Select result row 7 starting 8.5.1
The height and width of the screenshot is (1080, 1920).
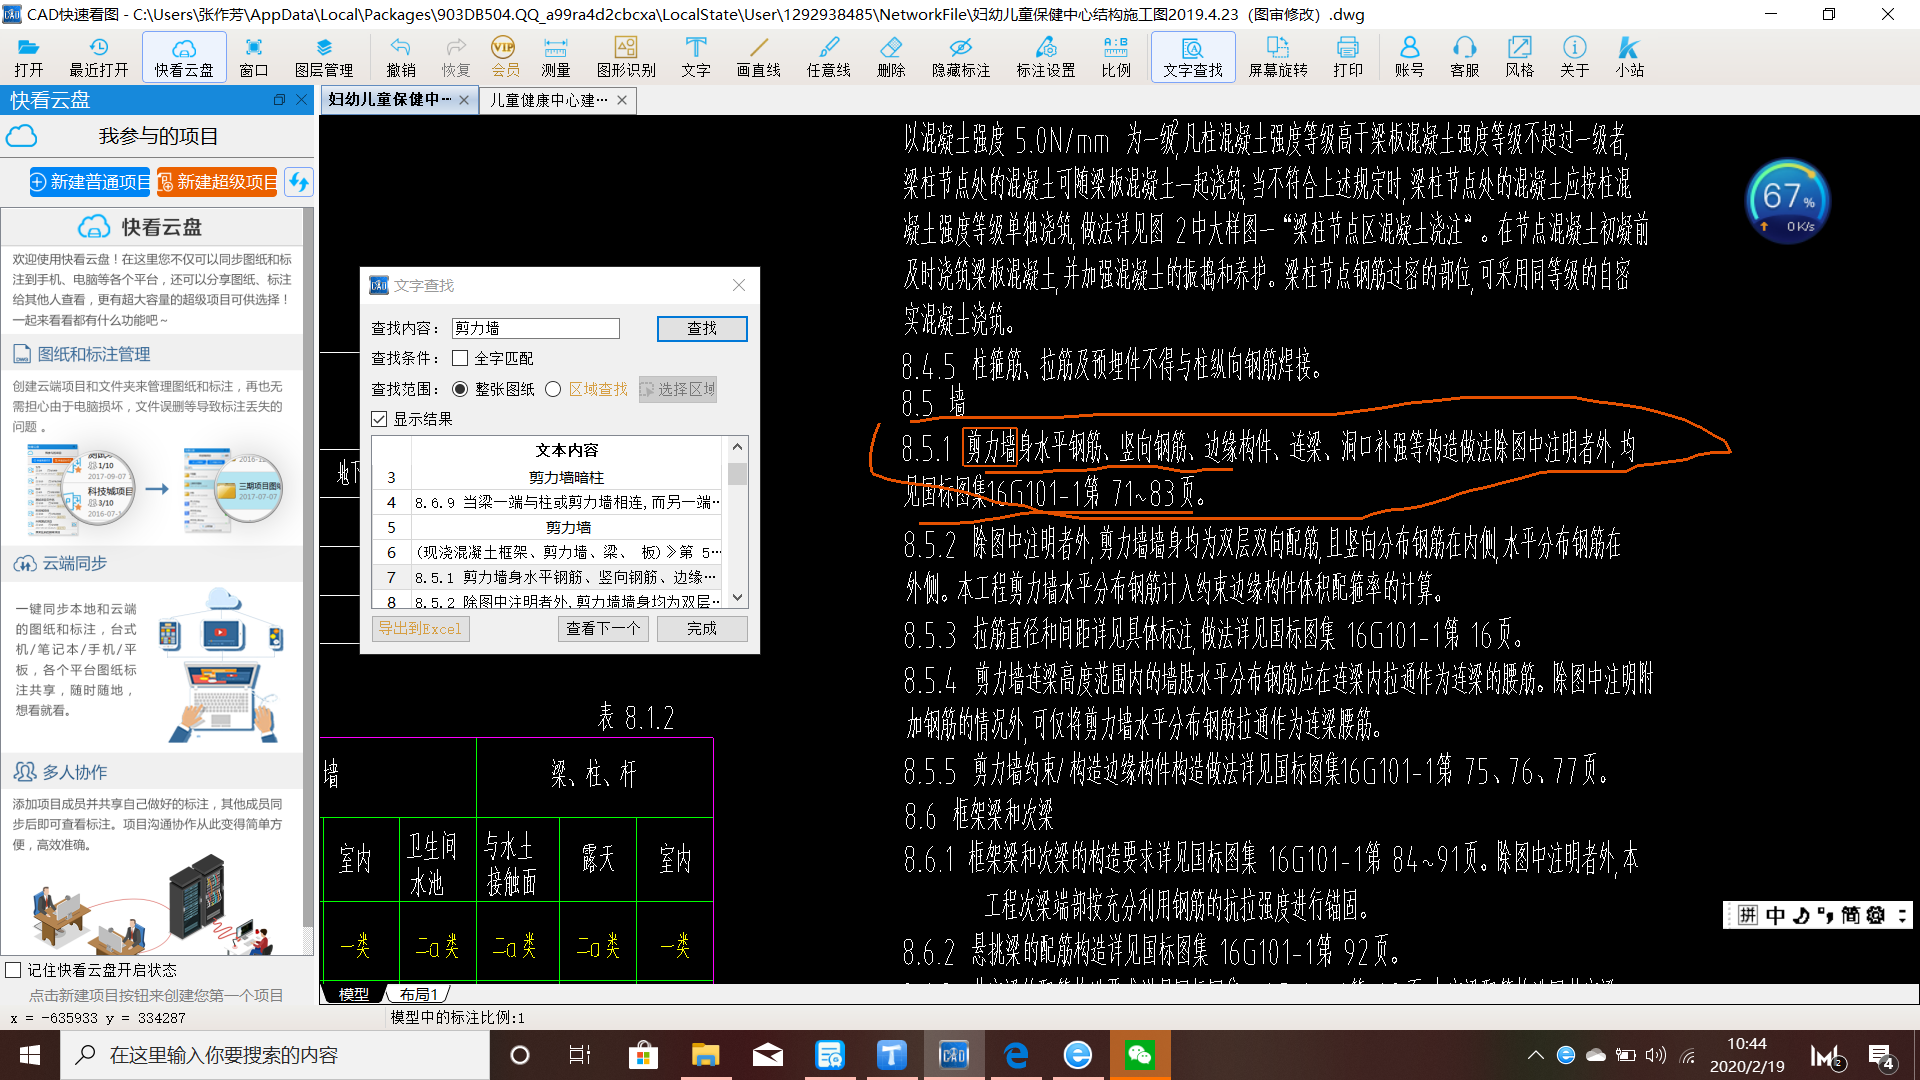547,577
